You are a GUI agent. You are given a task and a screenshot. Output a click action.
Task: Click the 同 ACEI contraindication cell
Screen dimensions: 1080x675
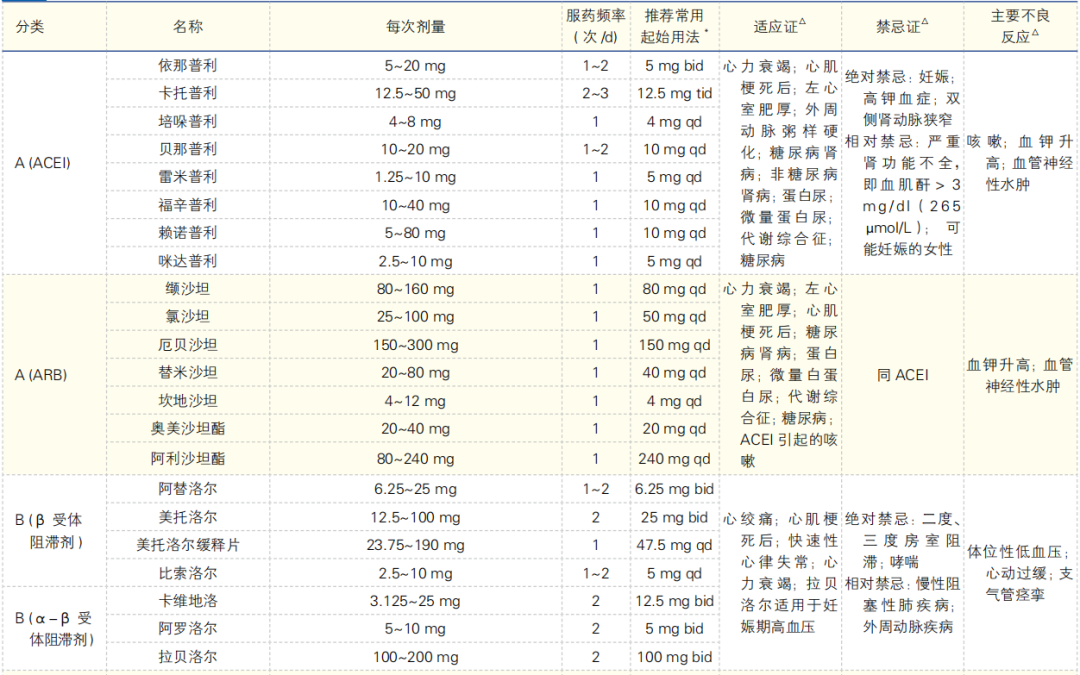902,375
